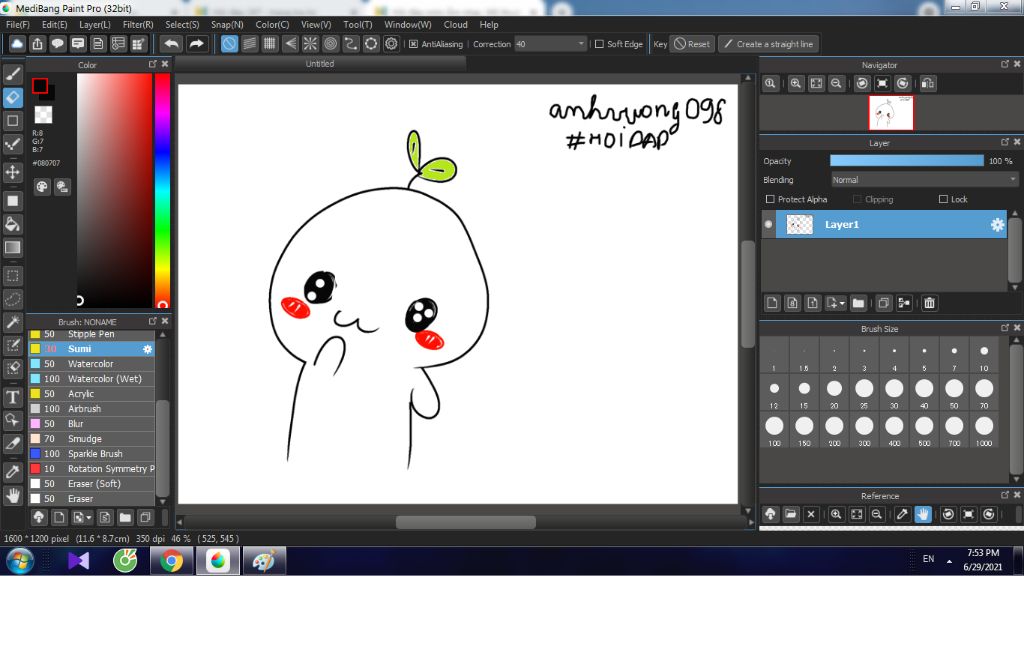Open Chrome from the taskbar

pos(171,561)
